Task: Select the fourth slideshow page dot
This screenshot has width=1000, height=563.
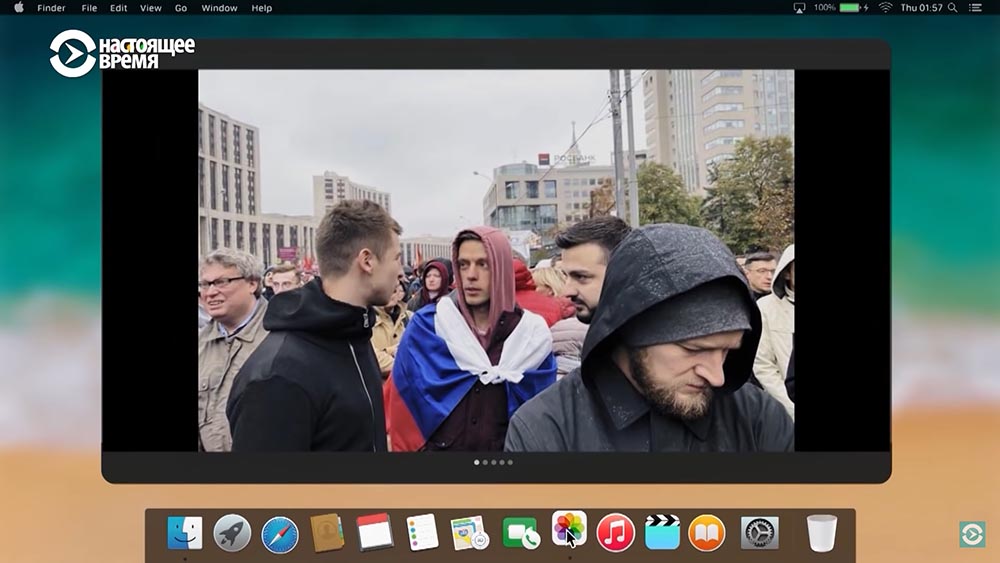Action: tap(502, 462)
